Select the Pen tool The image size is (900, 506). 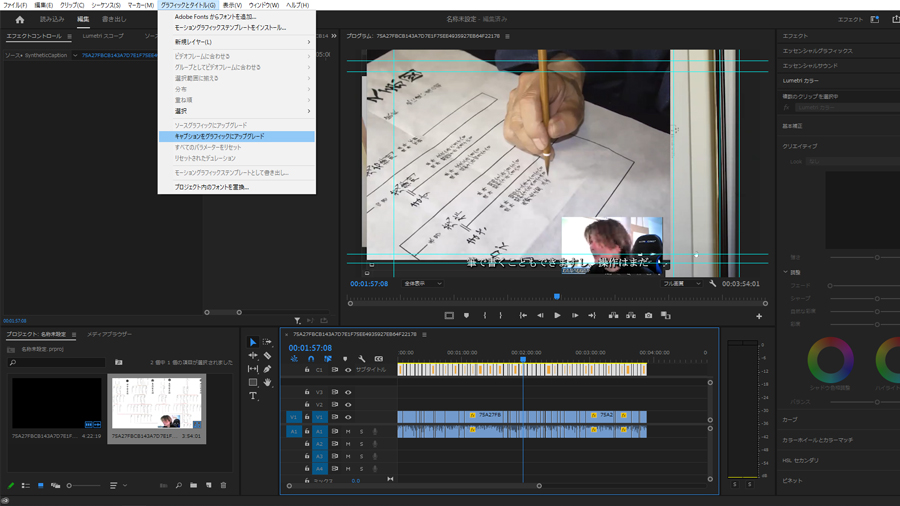tap(267, 369)
